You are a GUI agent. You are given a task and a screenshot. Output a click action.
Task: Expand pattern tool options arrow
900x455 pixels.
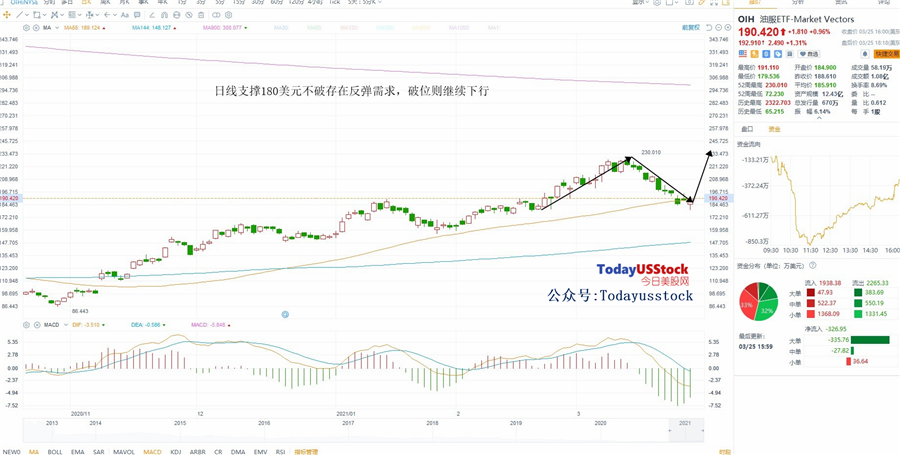(x=62, y=15)
